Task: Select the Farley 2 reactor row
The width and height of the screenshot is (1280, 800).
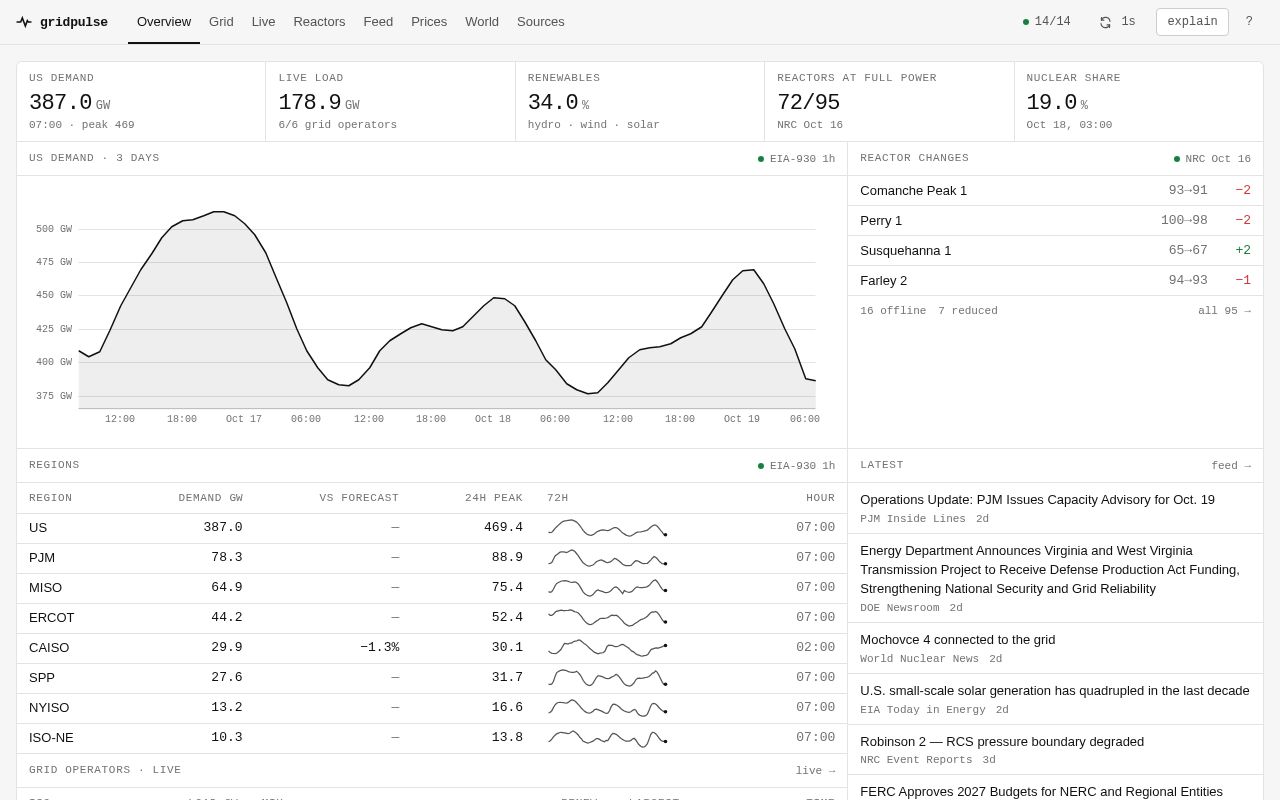Action: 1055,281
